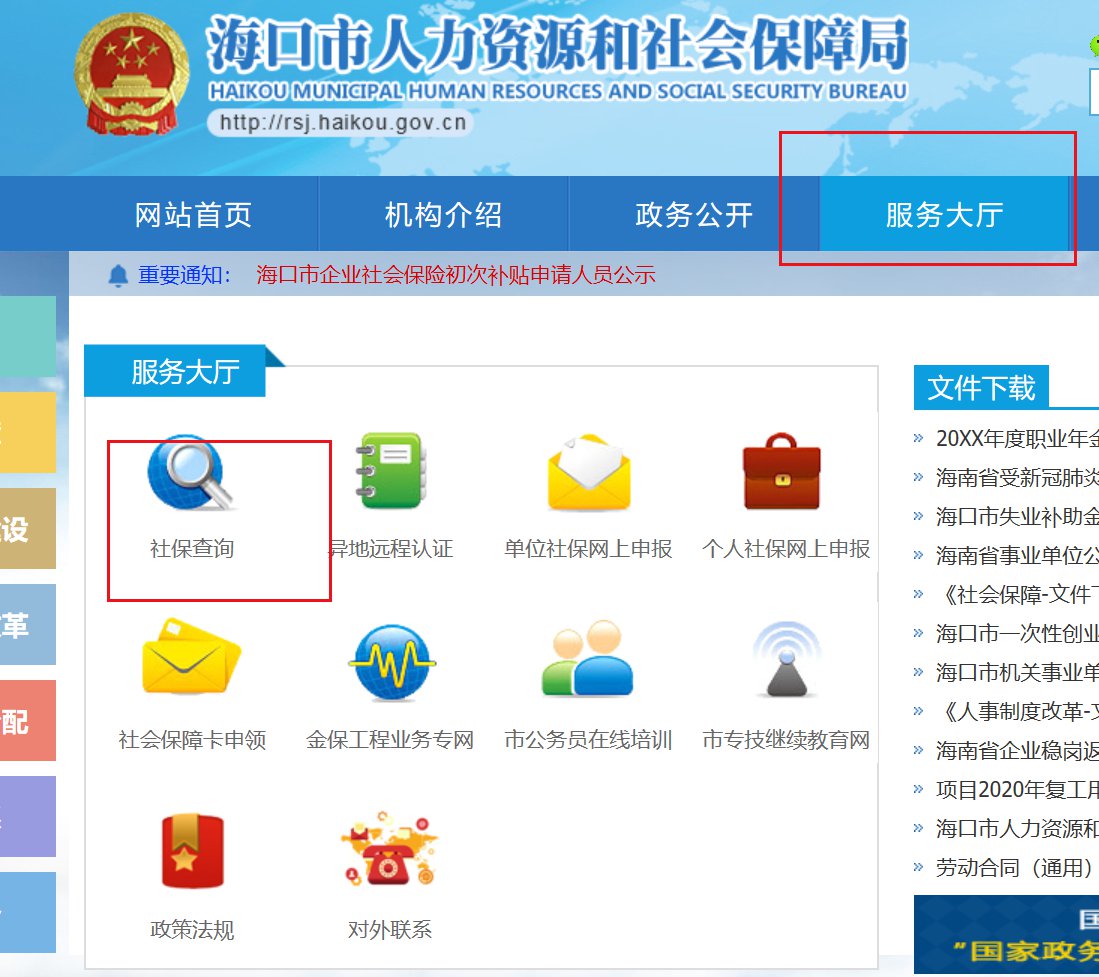Go to 网站首页 in navigation bar
This screenshot has height=977, width=1099.
[193, 214]
